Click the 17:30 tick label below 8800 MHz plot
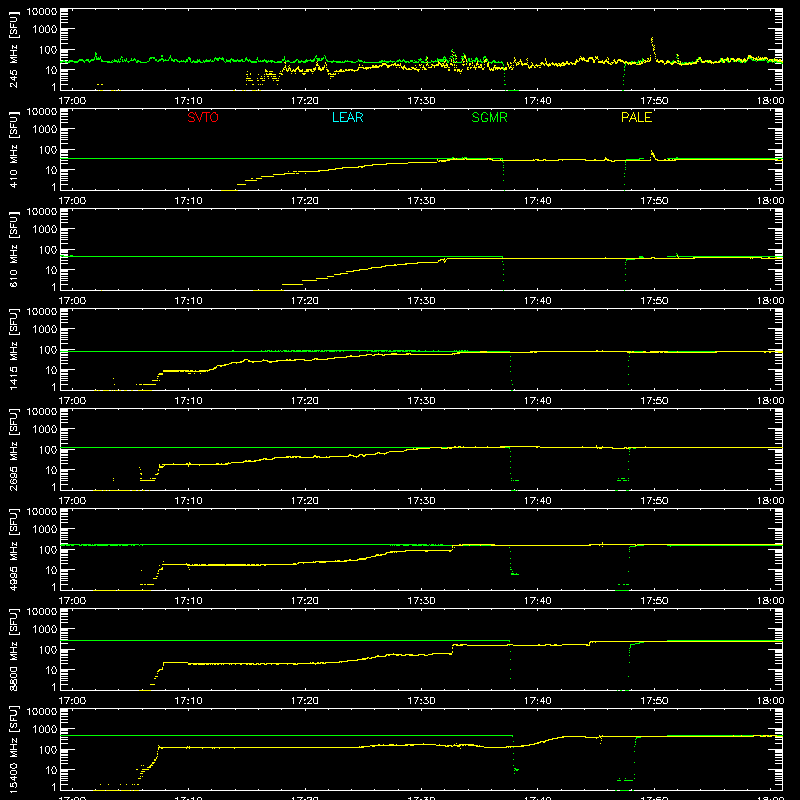800x800 pixels. tap(421, 701)
